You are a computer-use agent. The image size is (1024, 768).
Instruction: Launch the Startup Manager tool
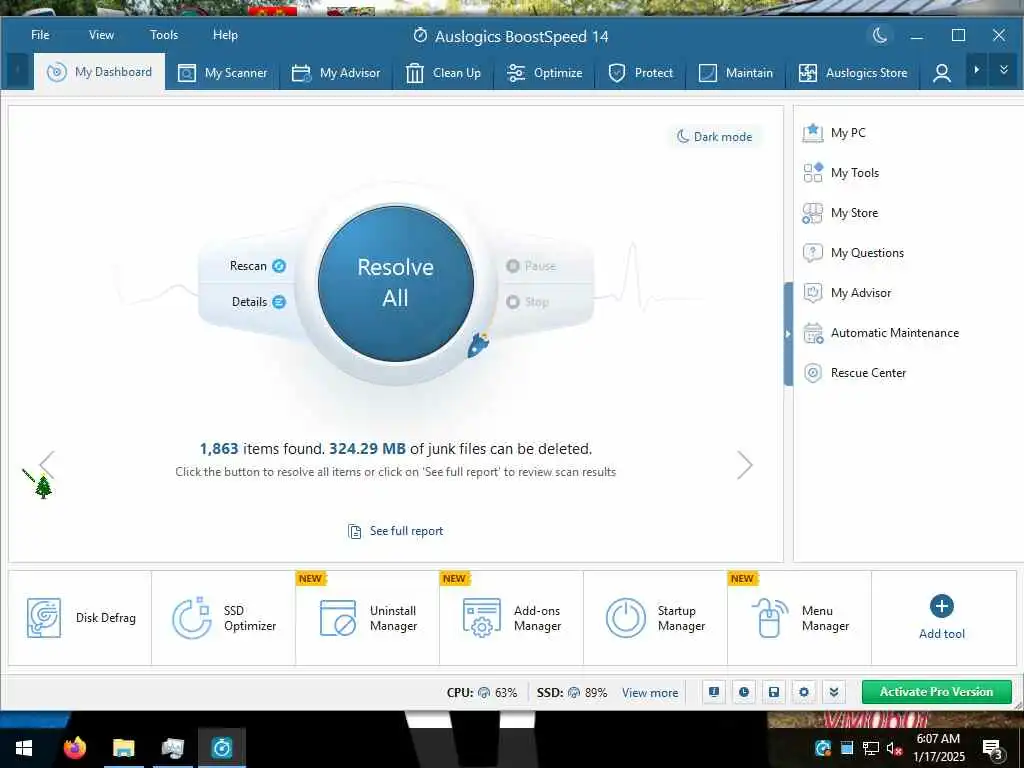click(x=656, y=618)
